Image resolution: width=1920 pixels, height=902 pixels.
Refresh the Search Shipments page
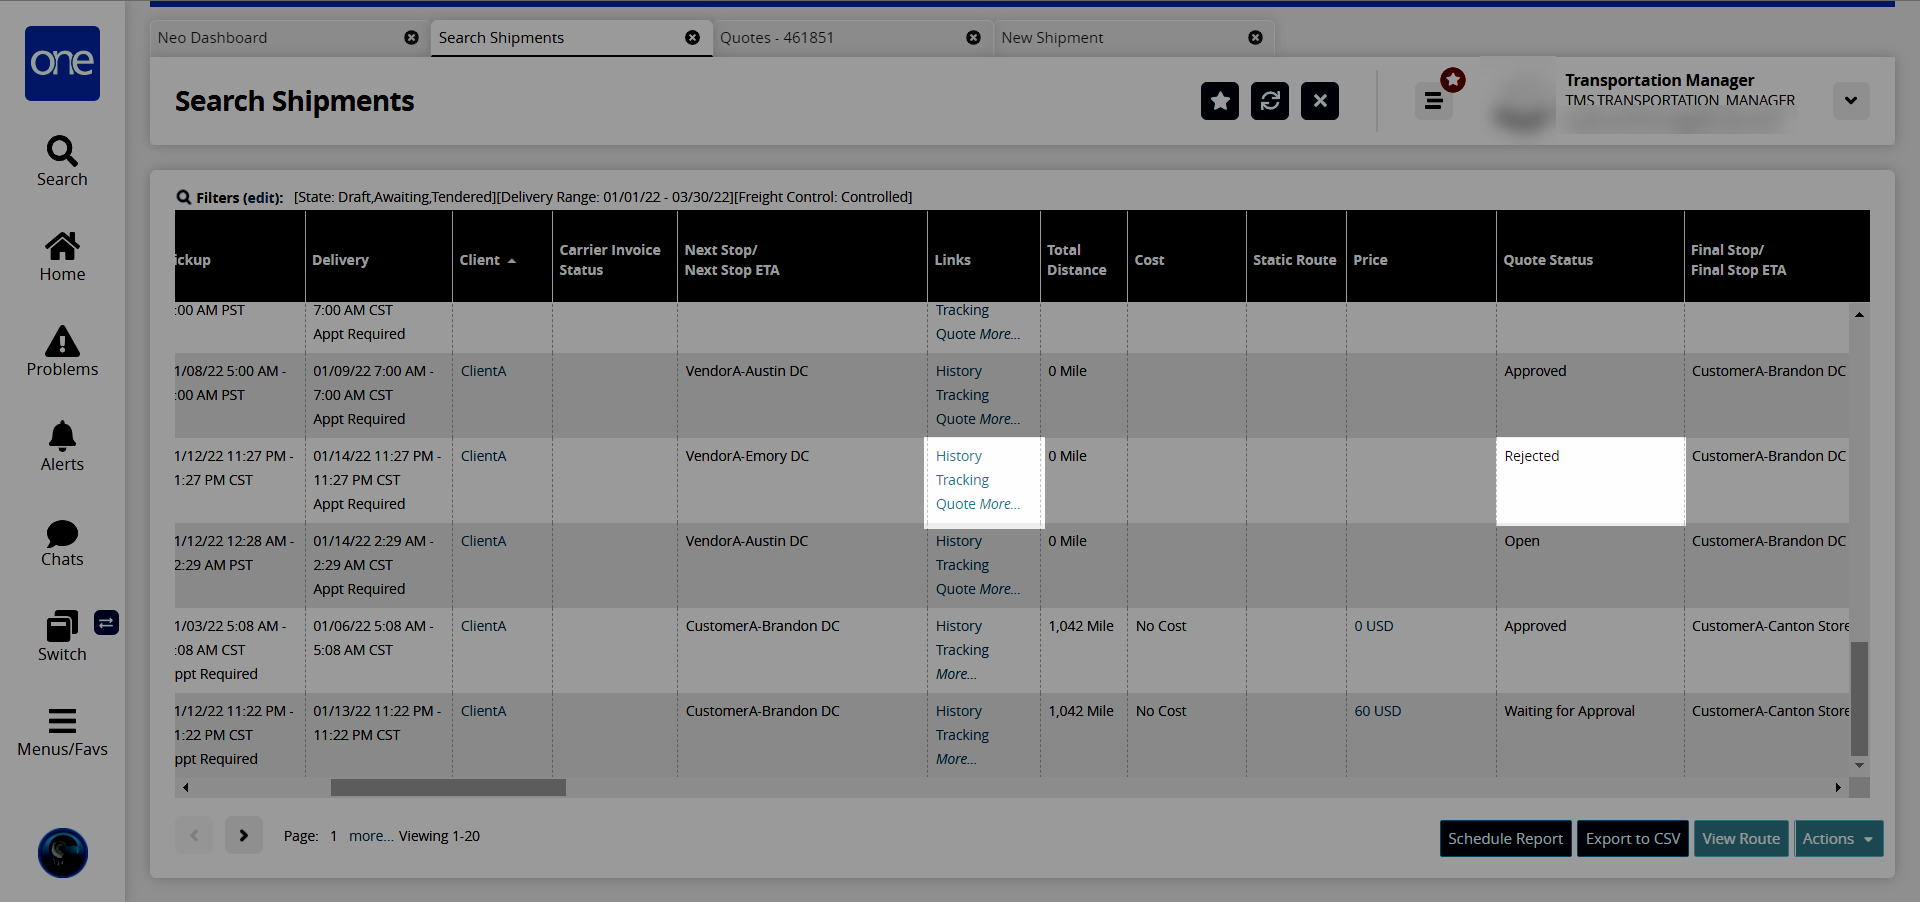point(1269,101)
